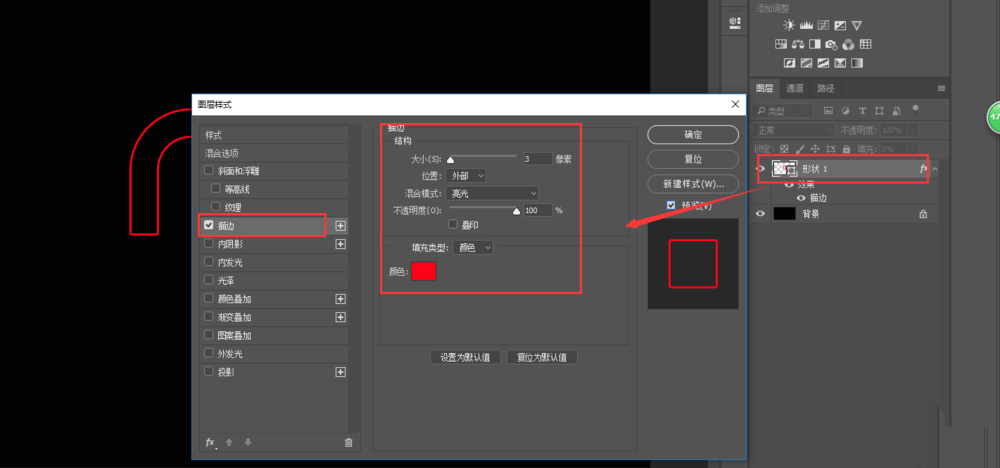Viewport: 1000px width, 468px height.
Task: Click the plus icon next to 投影
Action: pos(341,372)
